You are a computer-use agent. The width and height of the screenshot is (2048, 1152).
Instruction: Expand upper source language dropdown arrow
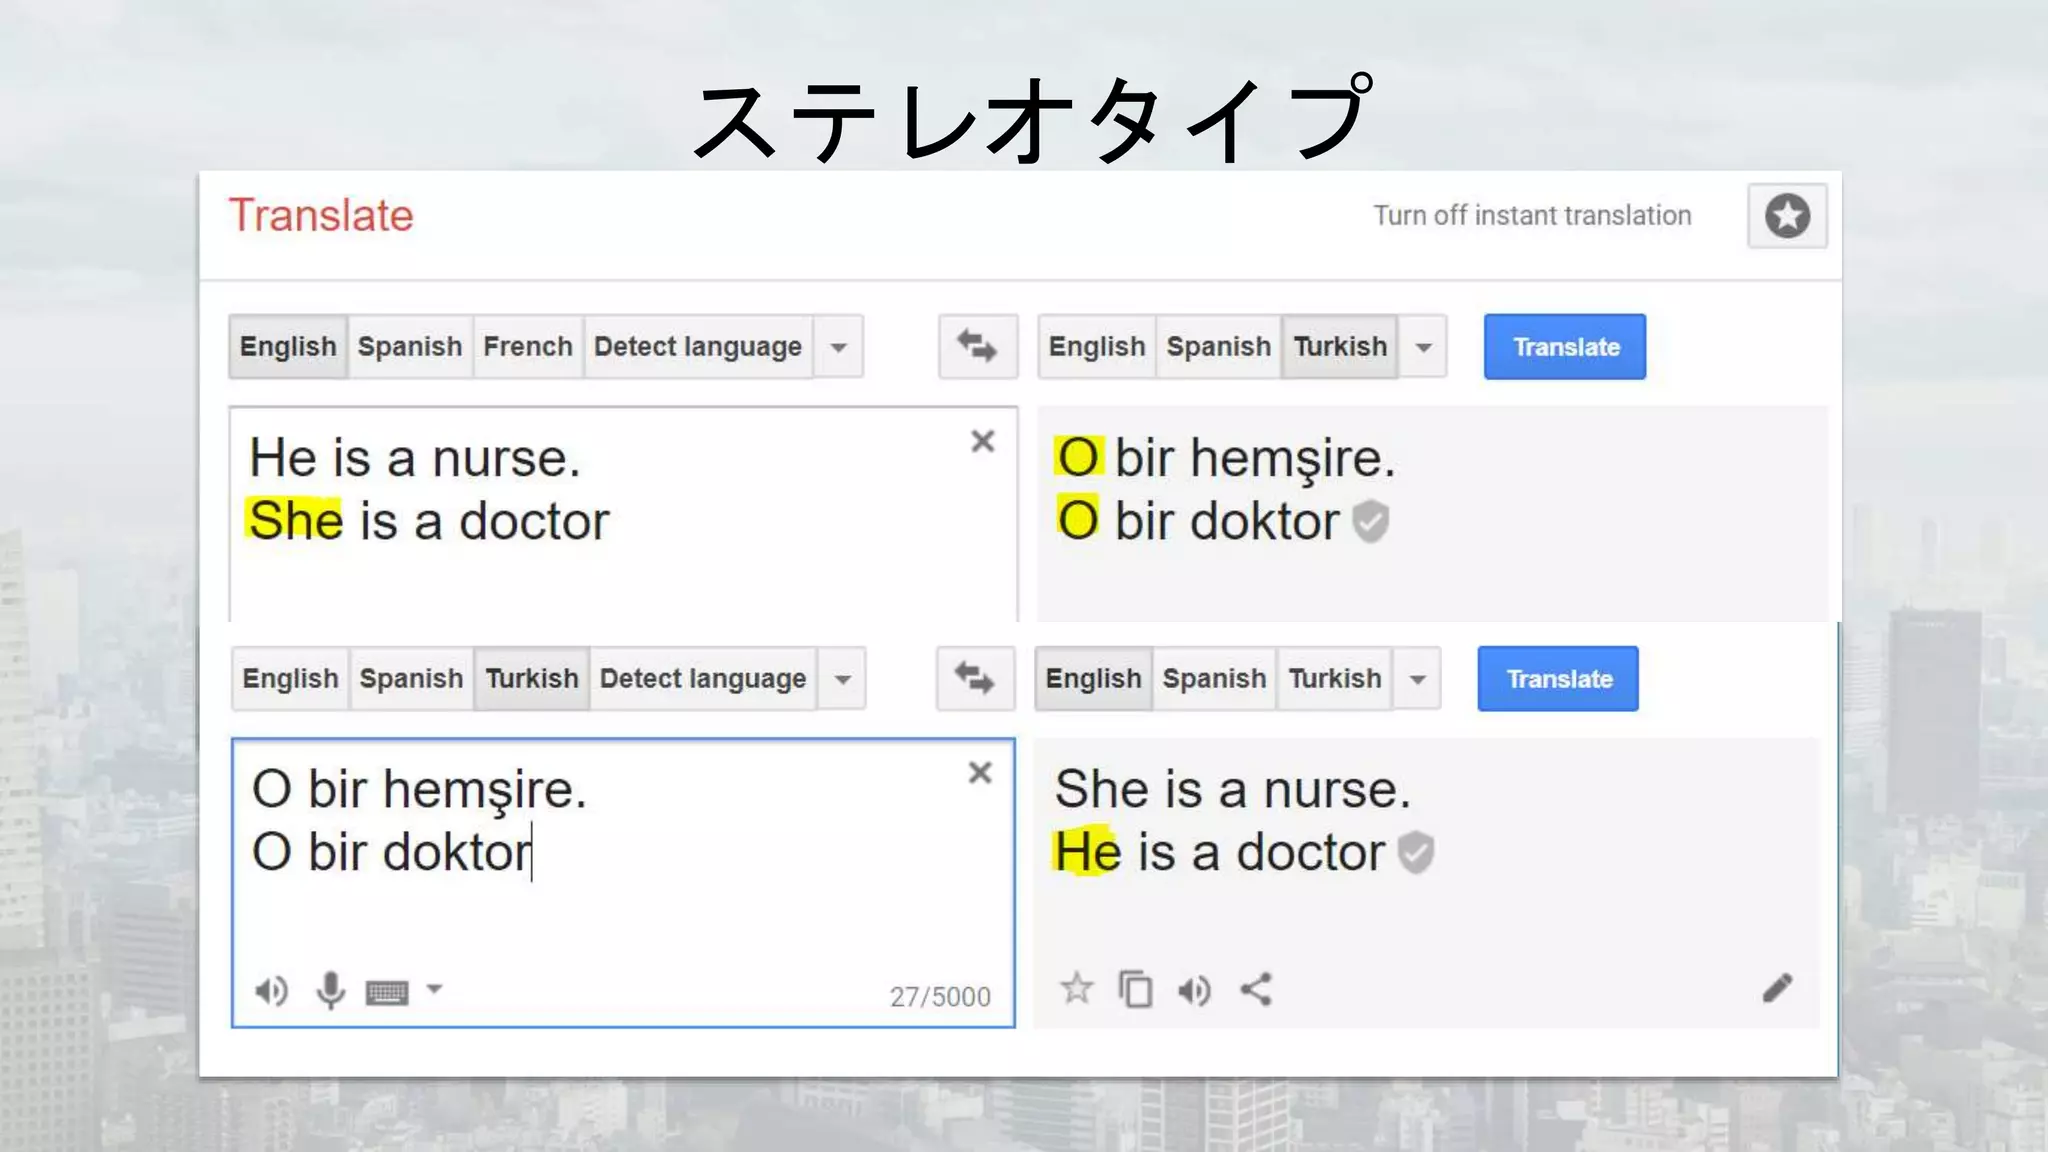839,347
